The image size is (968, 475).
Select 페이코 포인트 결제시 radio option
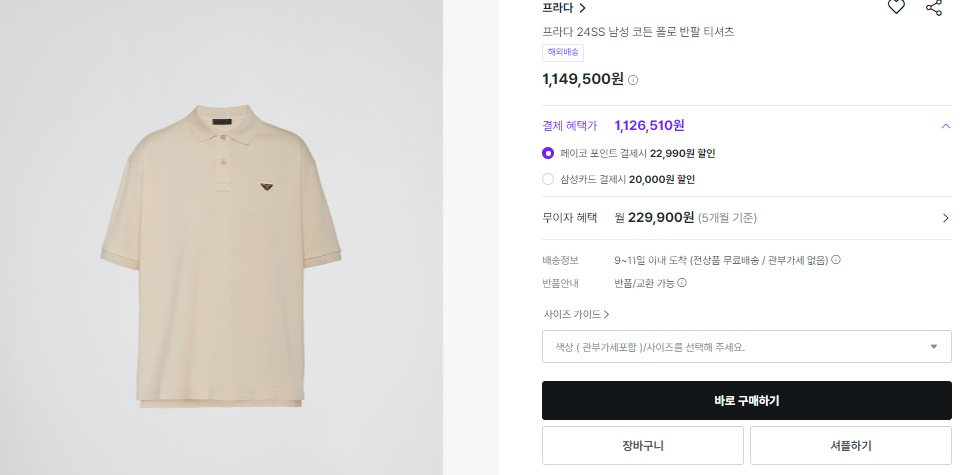[547, 153]
